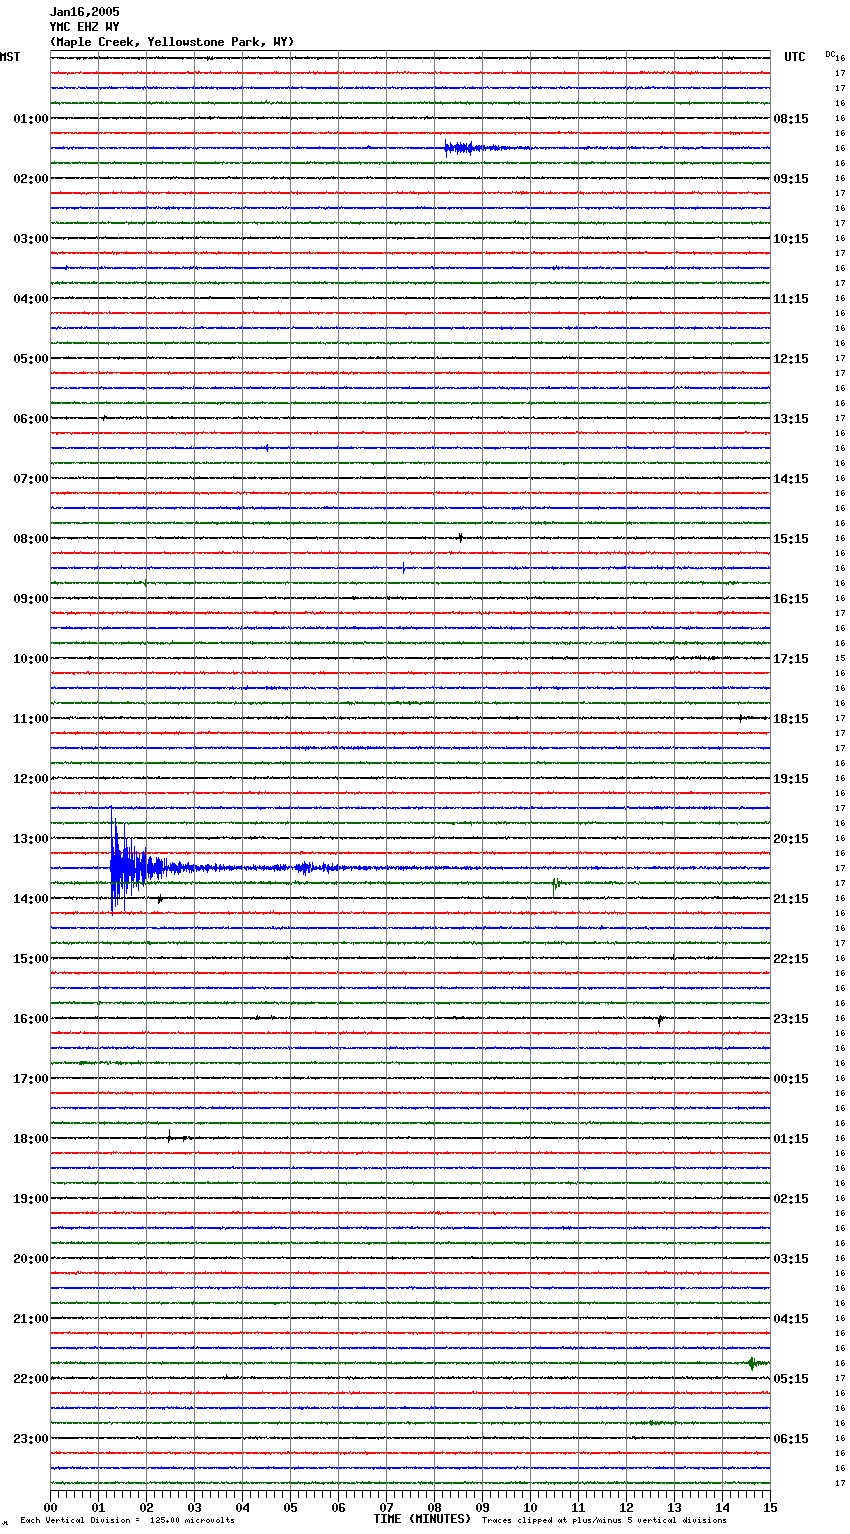
Task: Click the vertical division 125.00 microvolts note
Action: [x=127, y=1521]
